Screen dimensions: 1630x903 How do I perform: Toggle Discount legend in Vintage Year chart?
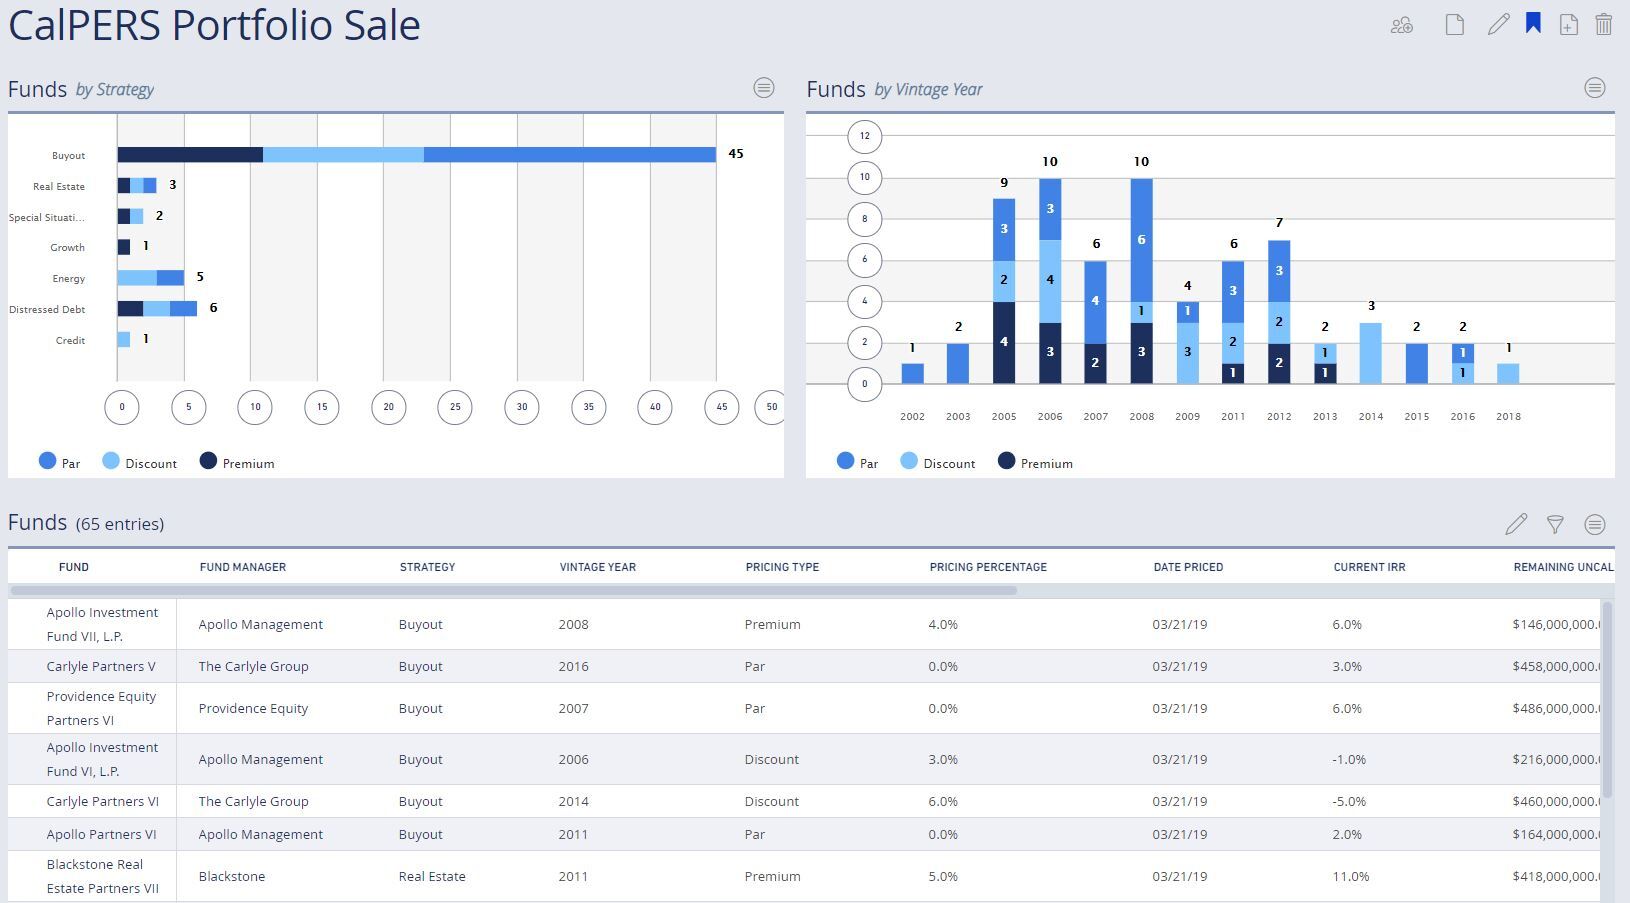click(938, 462)
